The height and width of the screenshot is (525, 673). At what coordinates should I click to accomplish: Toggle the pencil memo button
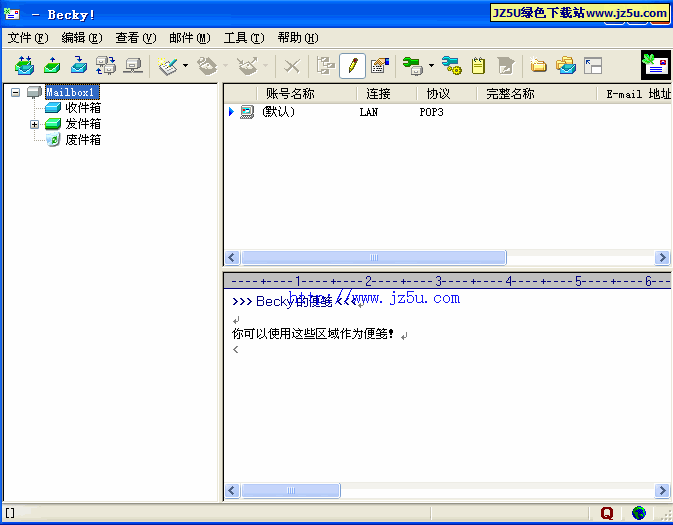tap(352, 66)
